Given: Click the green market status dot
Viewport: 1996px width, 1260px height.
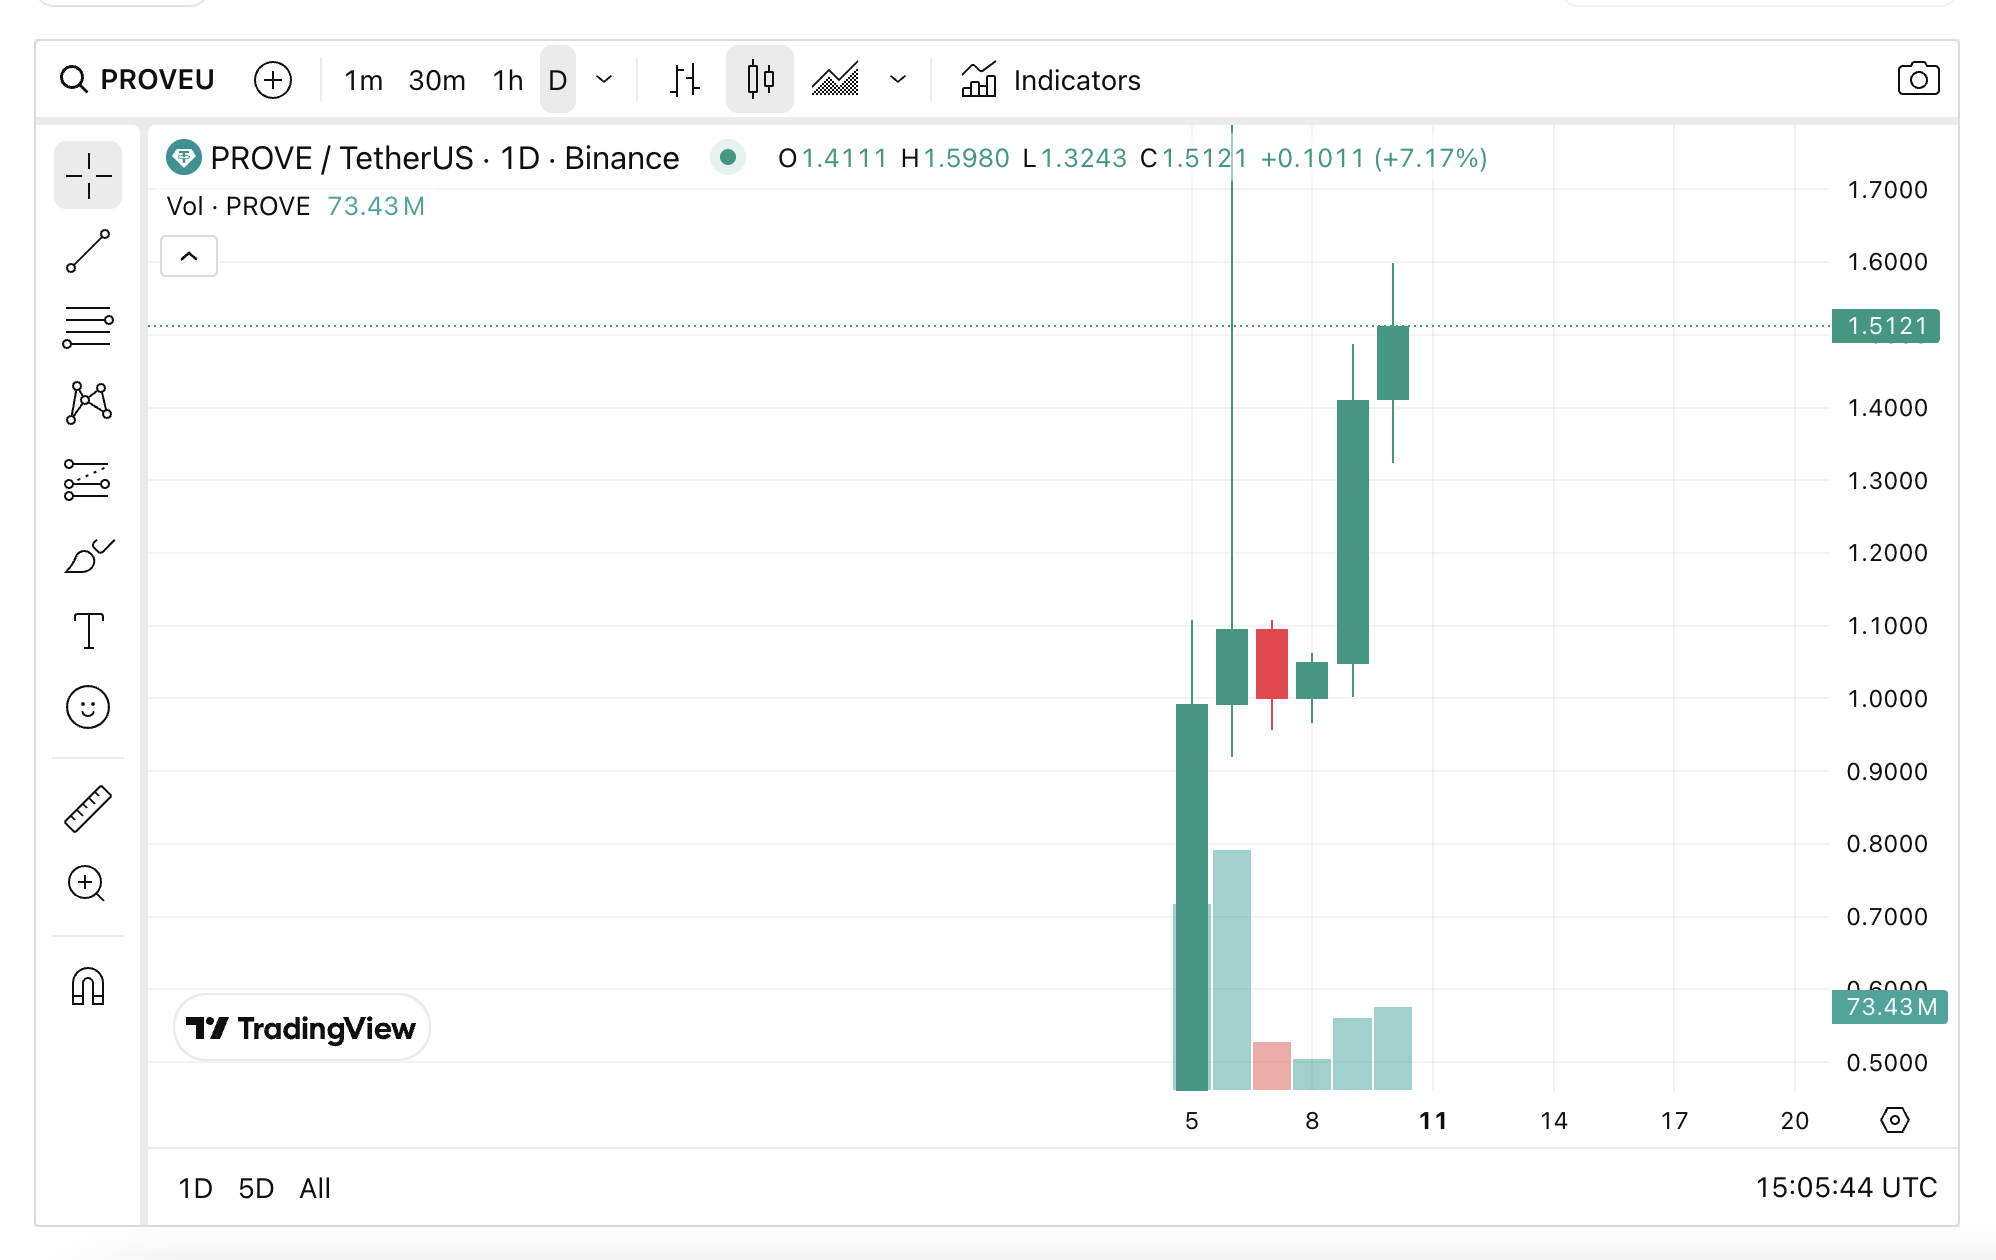Looking at the screenshot, I should pos(728,157).
